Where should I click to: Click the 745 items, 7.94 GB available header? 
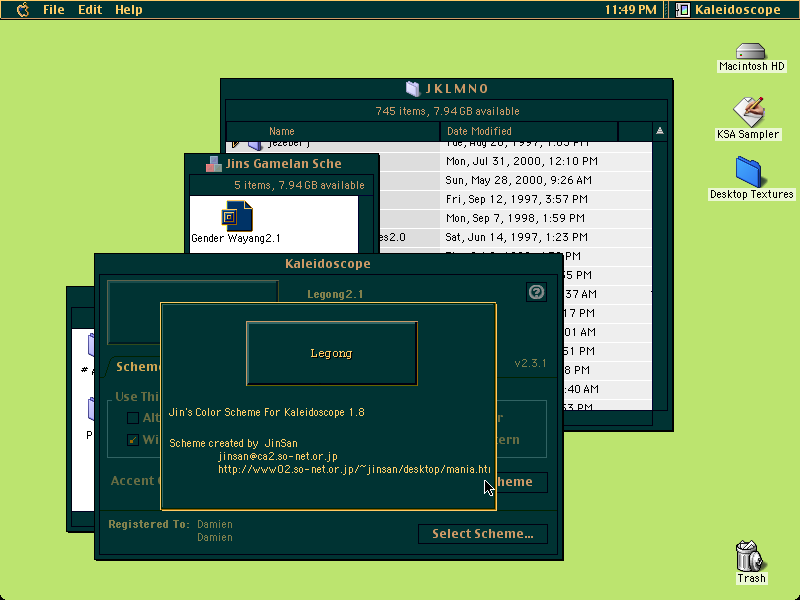point(447,111)
